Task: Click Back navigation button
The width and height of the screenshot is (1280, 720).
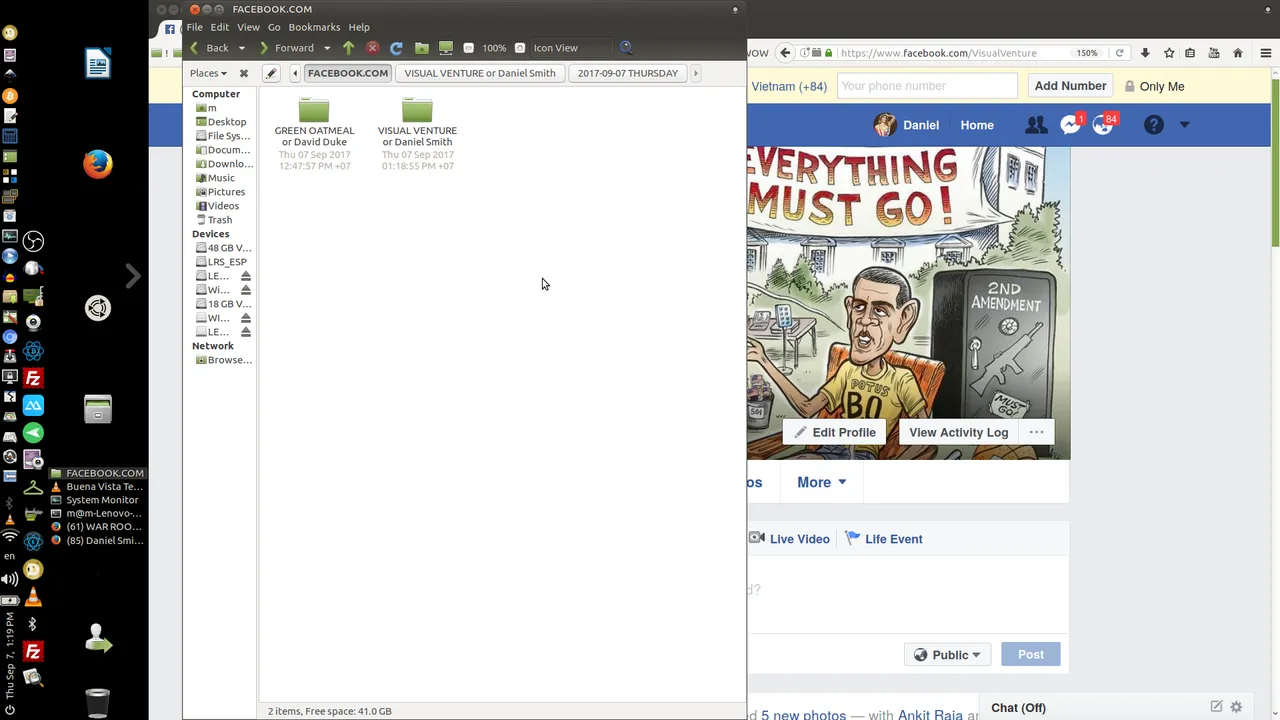Action: [210, 48]
